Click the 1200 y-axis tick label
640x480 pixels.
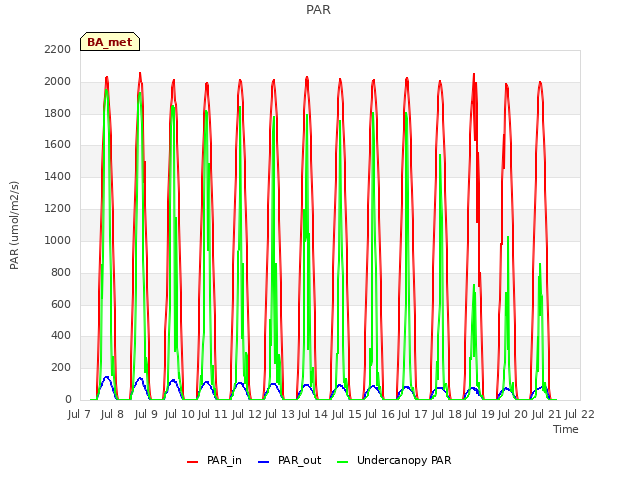[x=58, y=209]
